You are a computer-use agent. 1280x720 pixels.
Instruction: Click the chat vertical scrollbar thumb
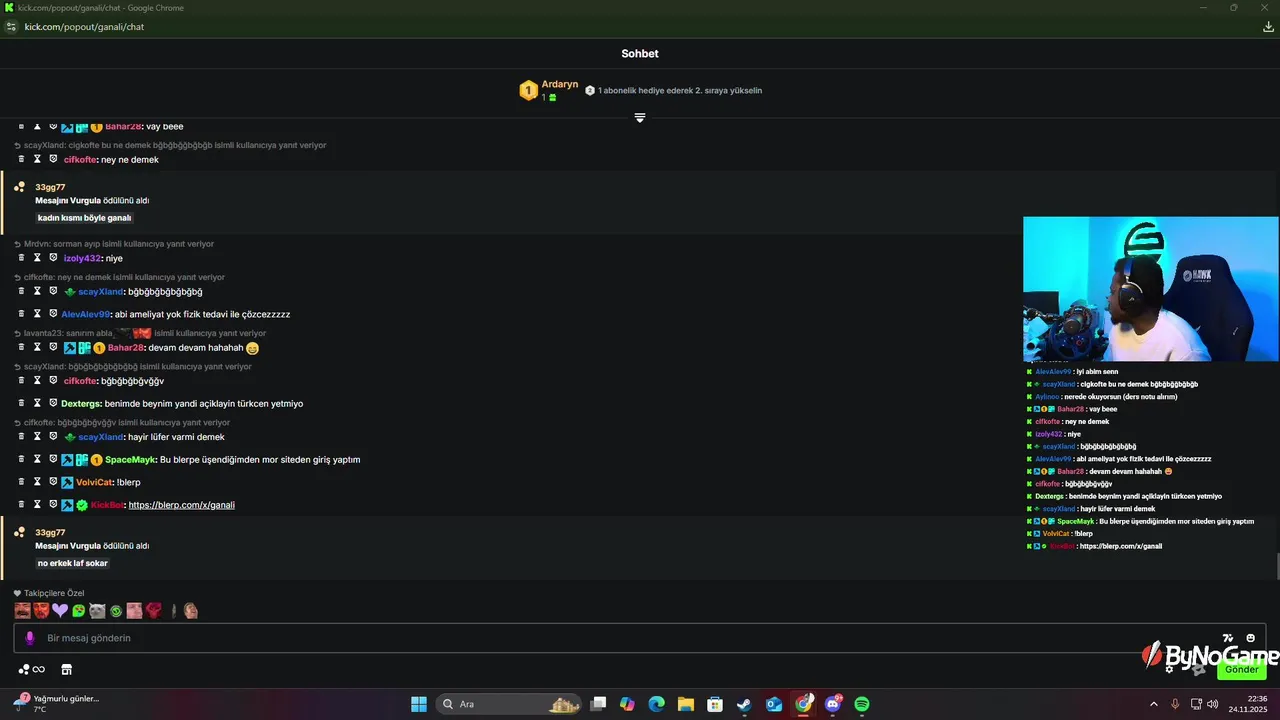(1277, 566)
